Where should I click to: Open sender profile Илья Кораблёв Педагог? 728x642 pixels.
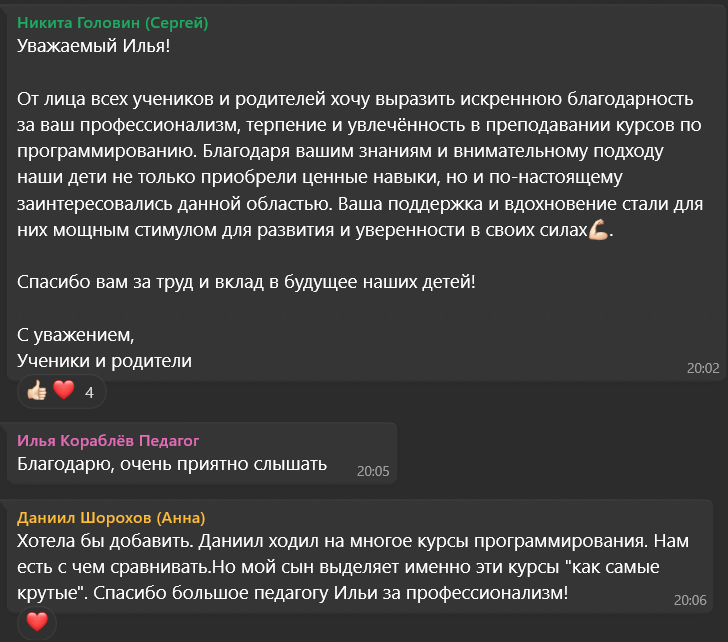[108, 441]
